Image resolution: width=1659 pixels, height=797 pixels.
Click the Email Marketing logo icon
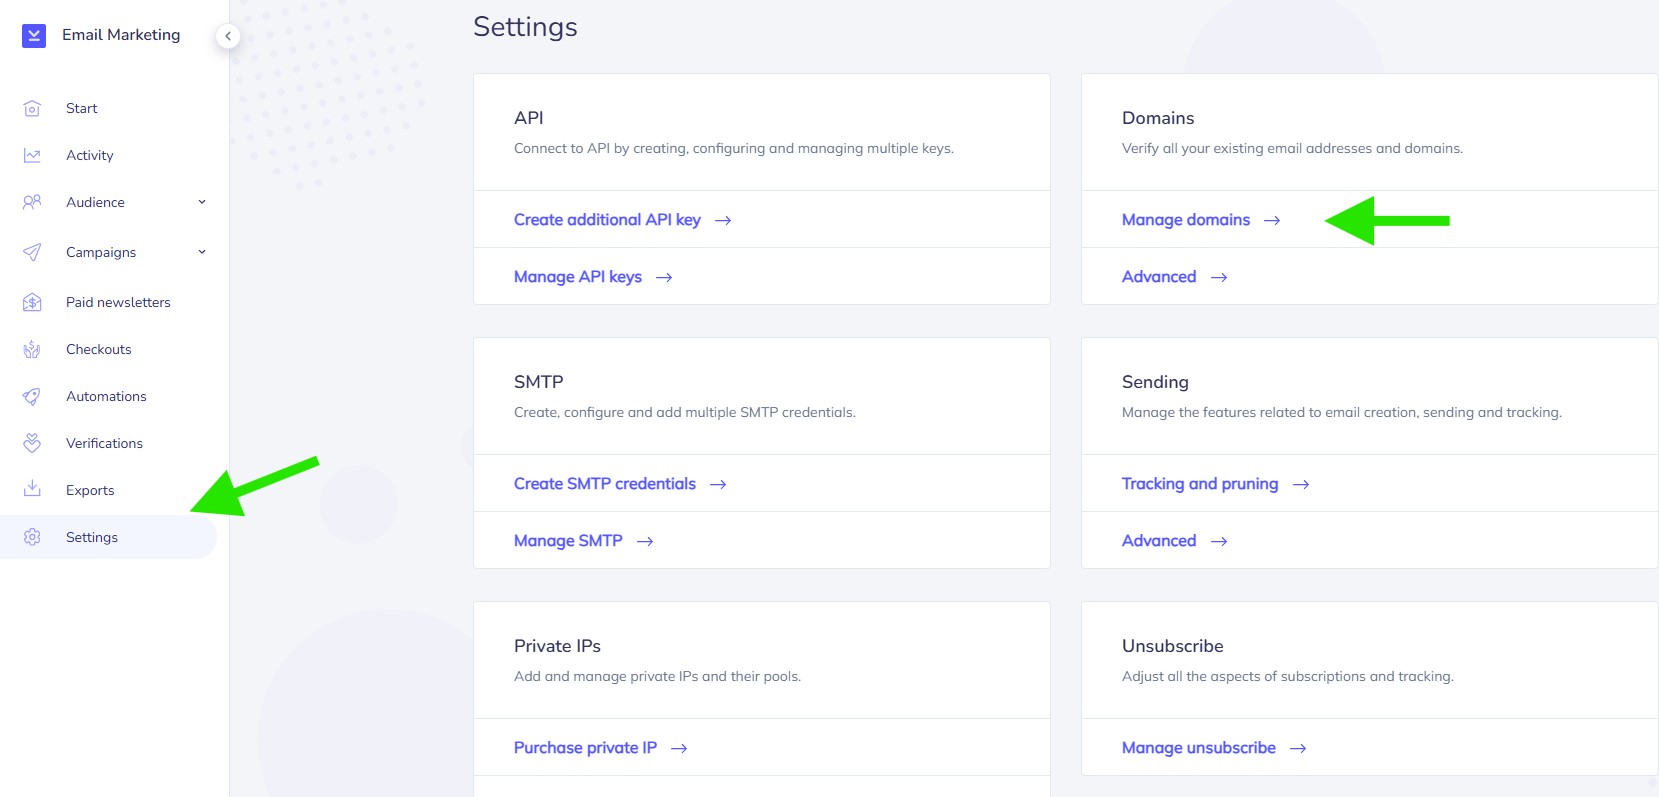pos(34,36)
